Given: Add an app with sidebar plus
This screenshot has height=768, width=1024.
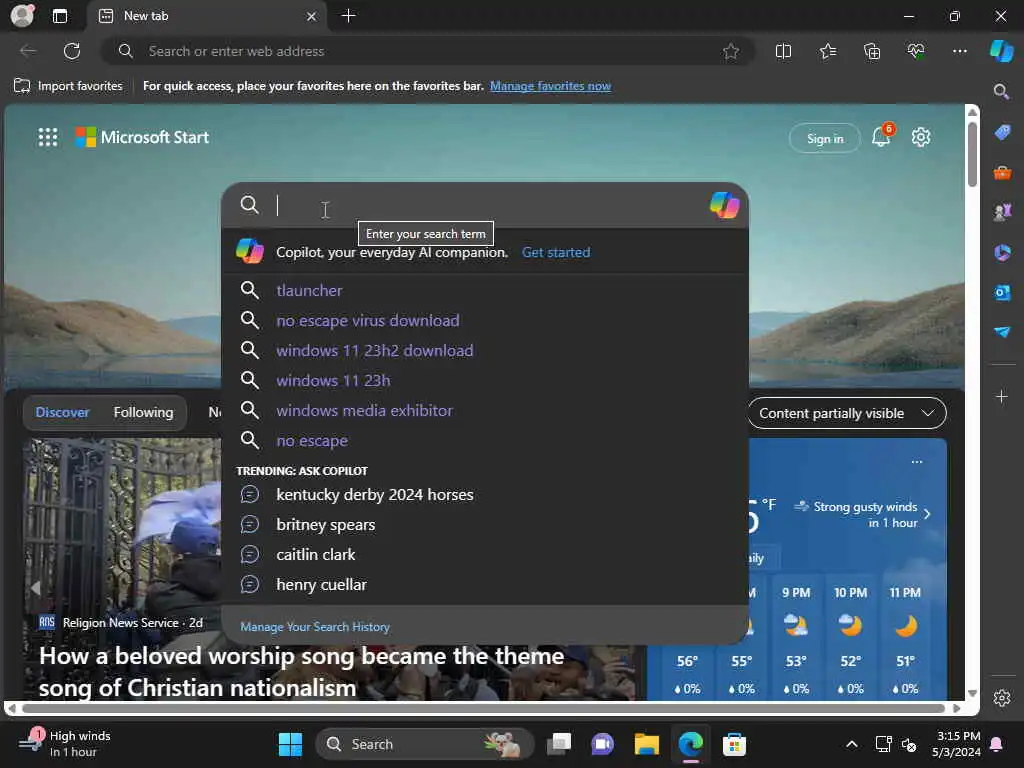Looking at the screenshot, I should pyautogui.click(x=1002, y=396).
